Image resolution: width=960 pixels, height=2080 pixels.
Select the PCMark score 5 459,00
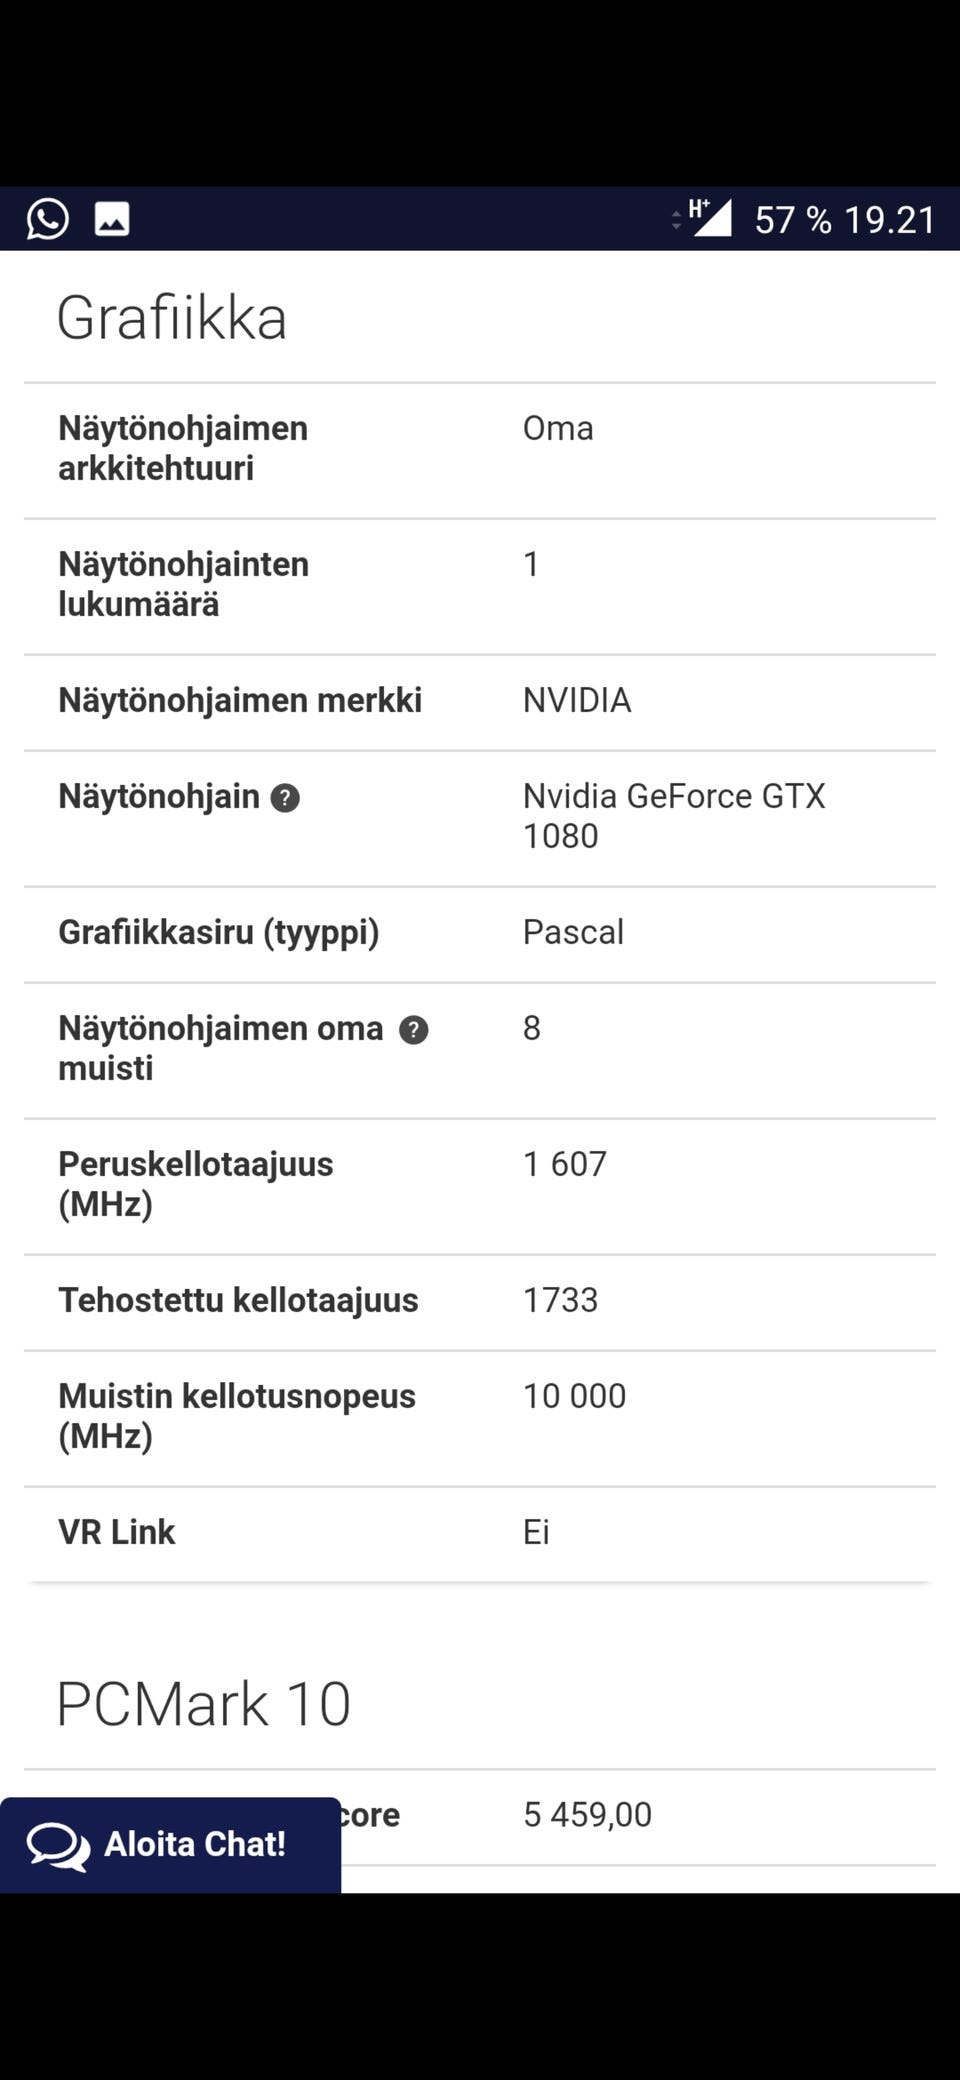(587, 1814)
